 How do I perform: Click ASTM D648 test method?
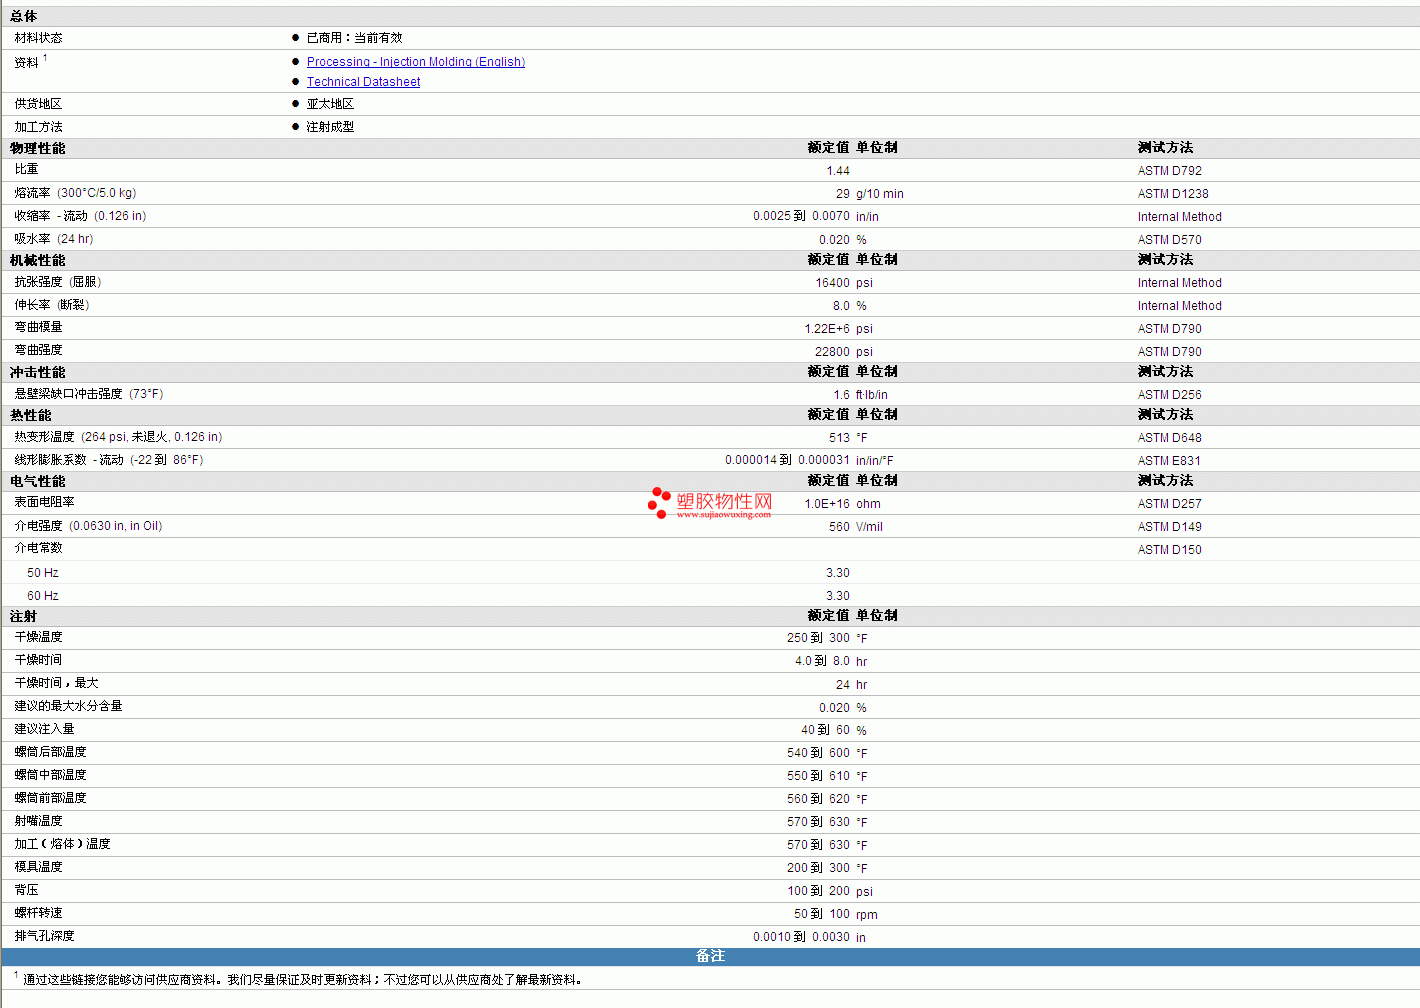tap(1169, 438)
